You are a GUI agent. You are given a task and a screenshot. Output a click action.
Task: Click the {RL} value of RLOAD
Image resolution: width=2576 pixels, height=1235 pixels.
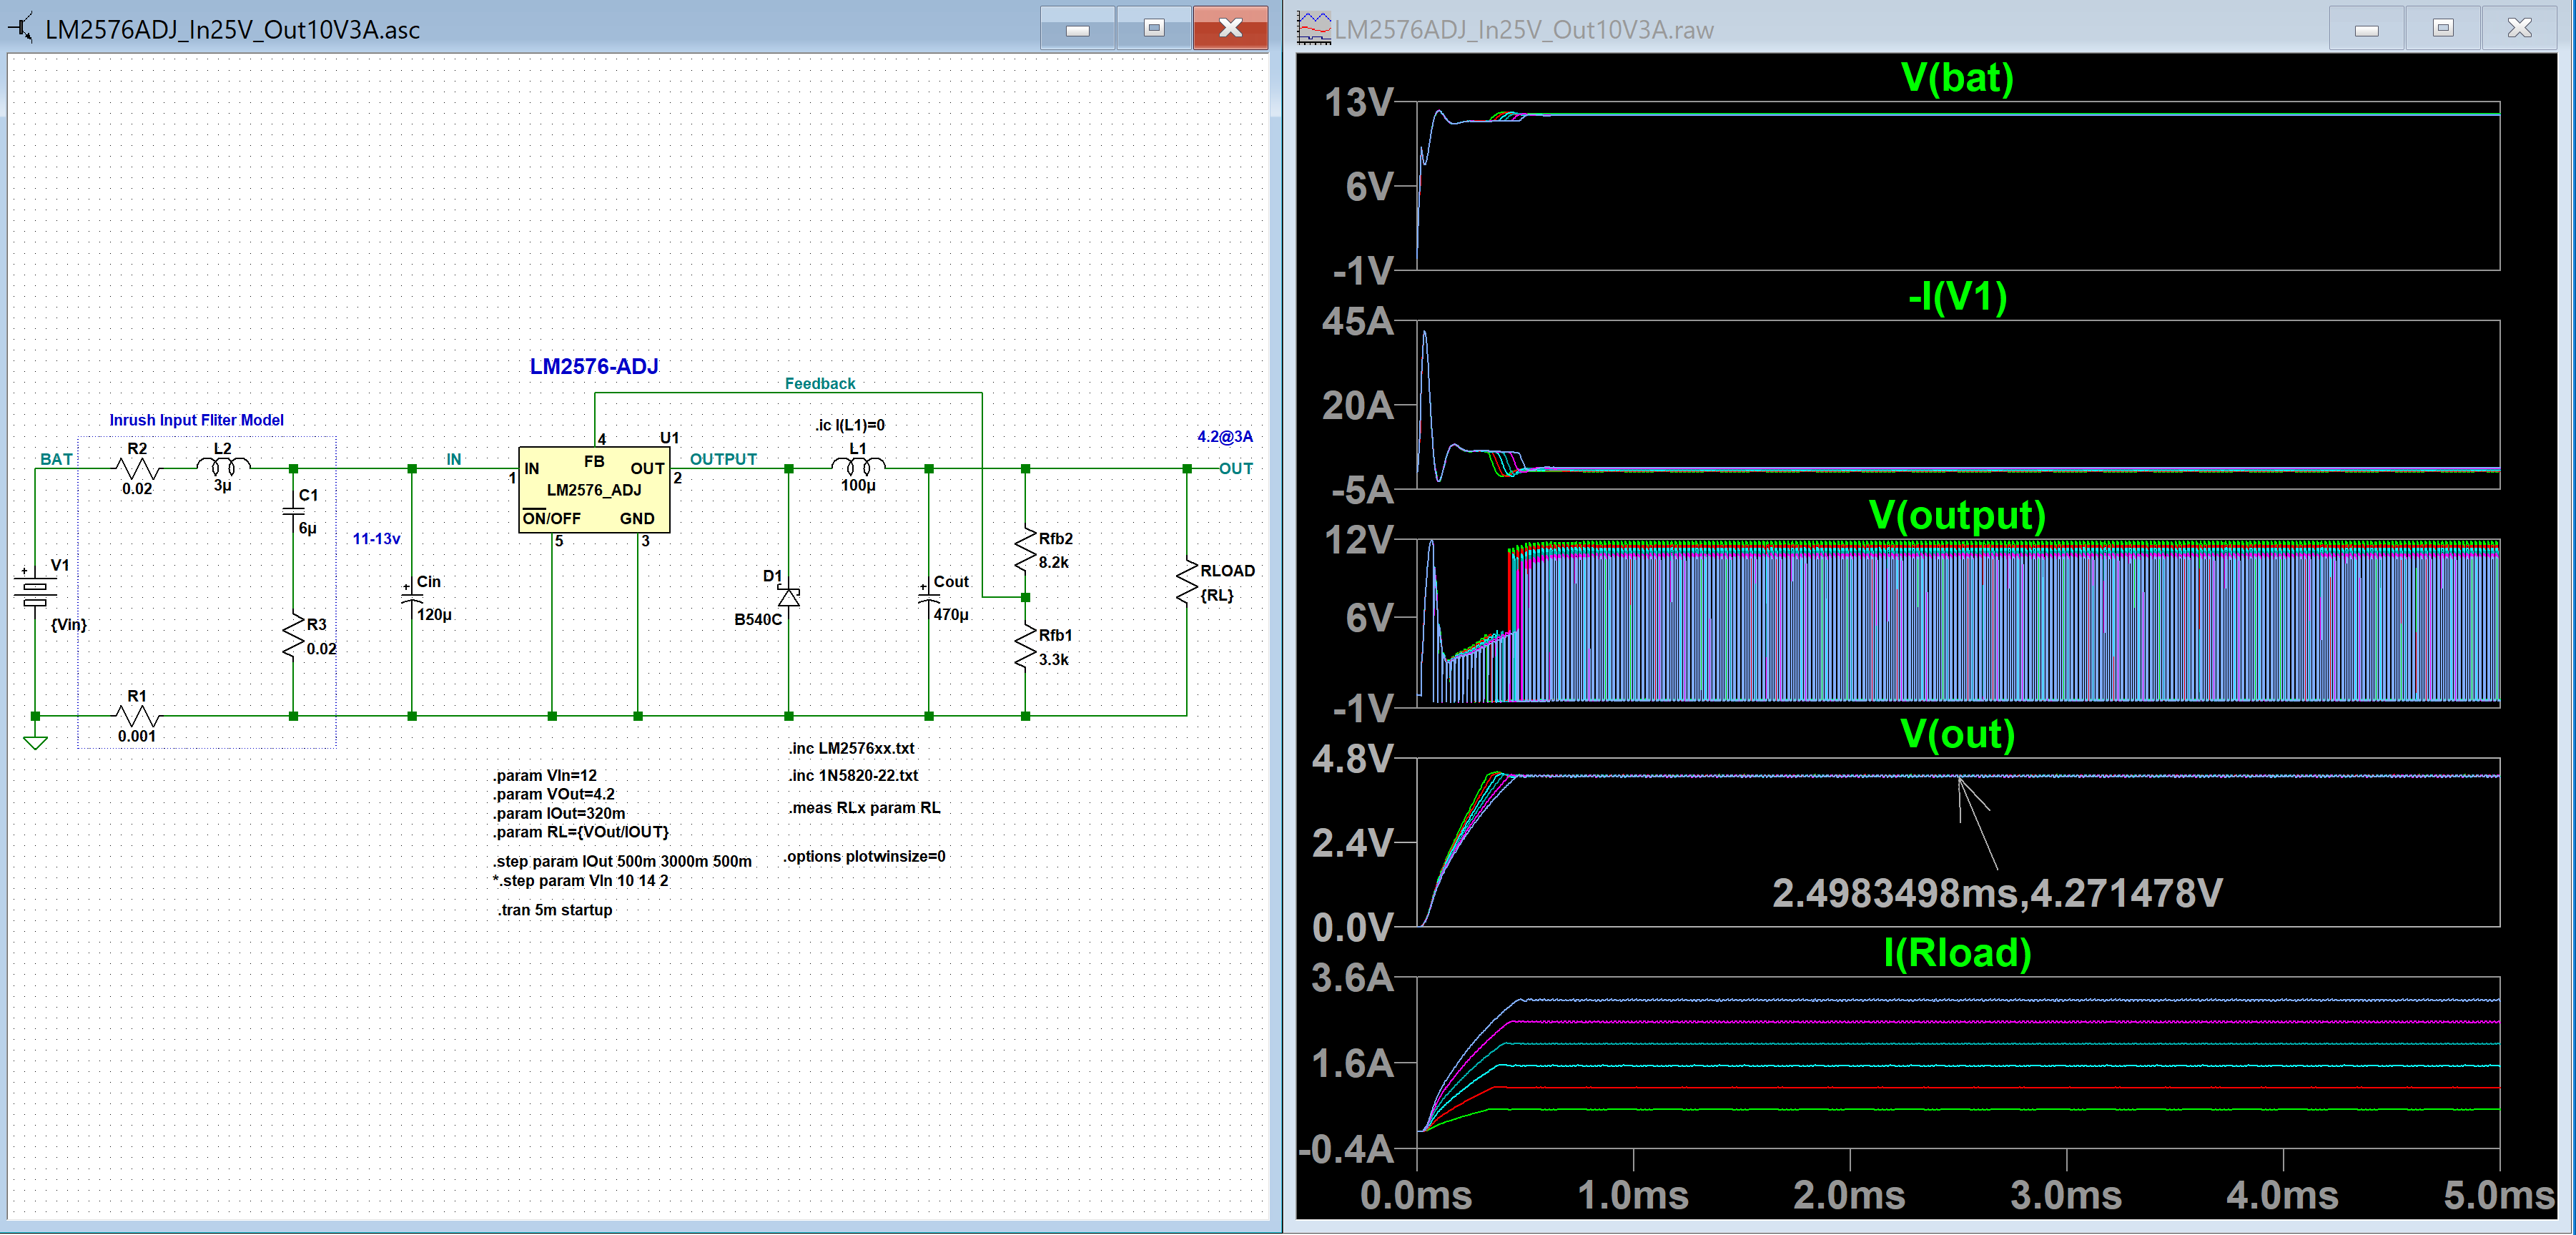1217,596
